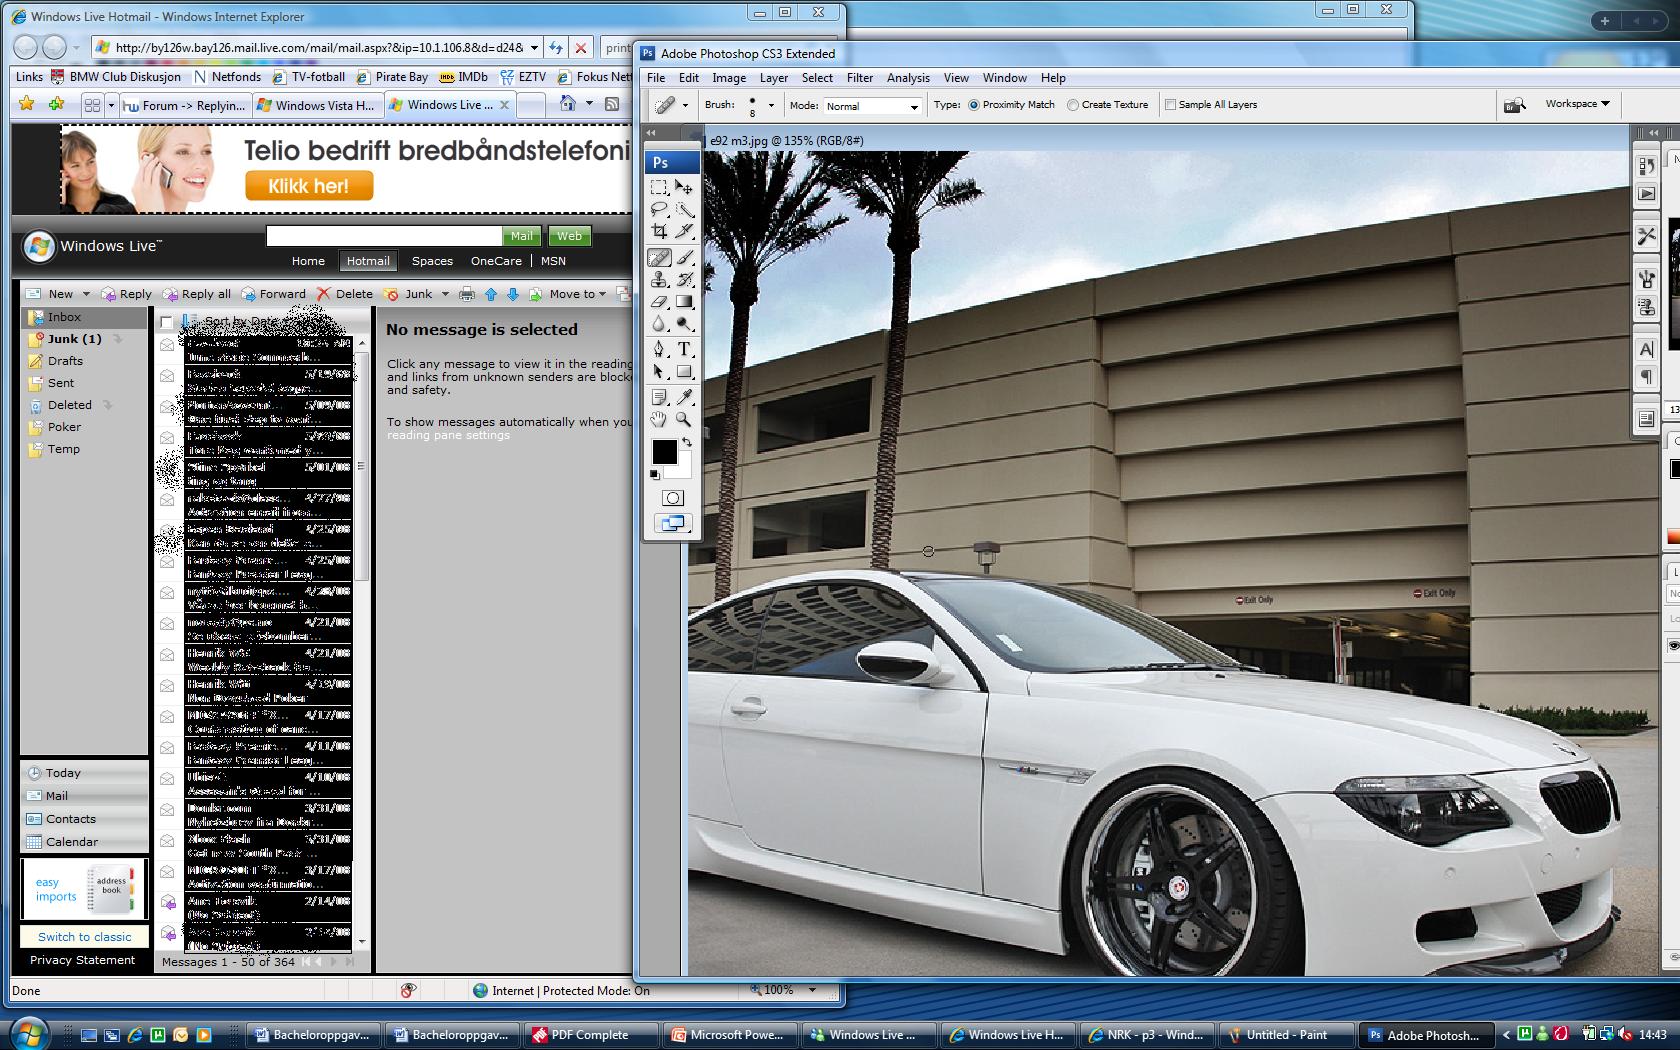Select the Gradient tool

[684, 302]
